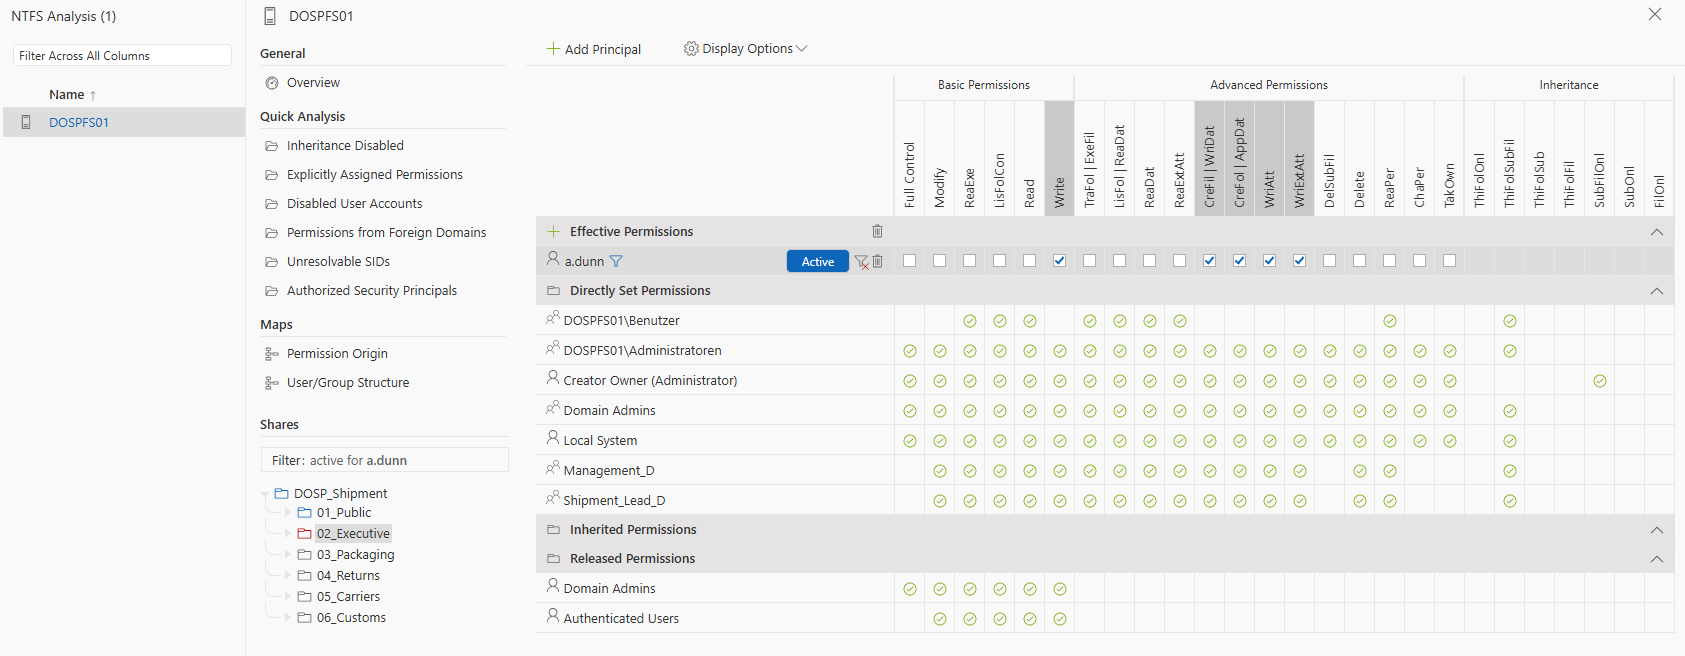
Task: Open Disabled User Accounts analysis
Action: 354,204
